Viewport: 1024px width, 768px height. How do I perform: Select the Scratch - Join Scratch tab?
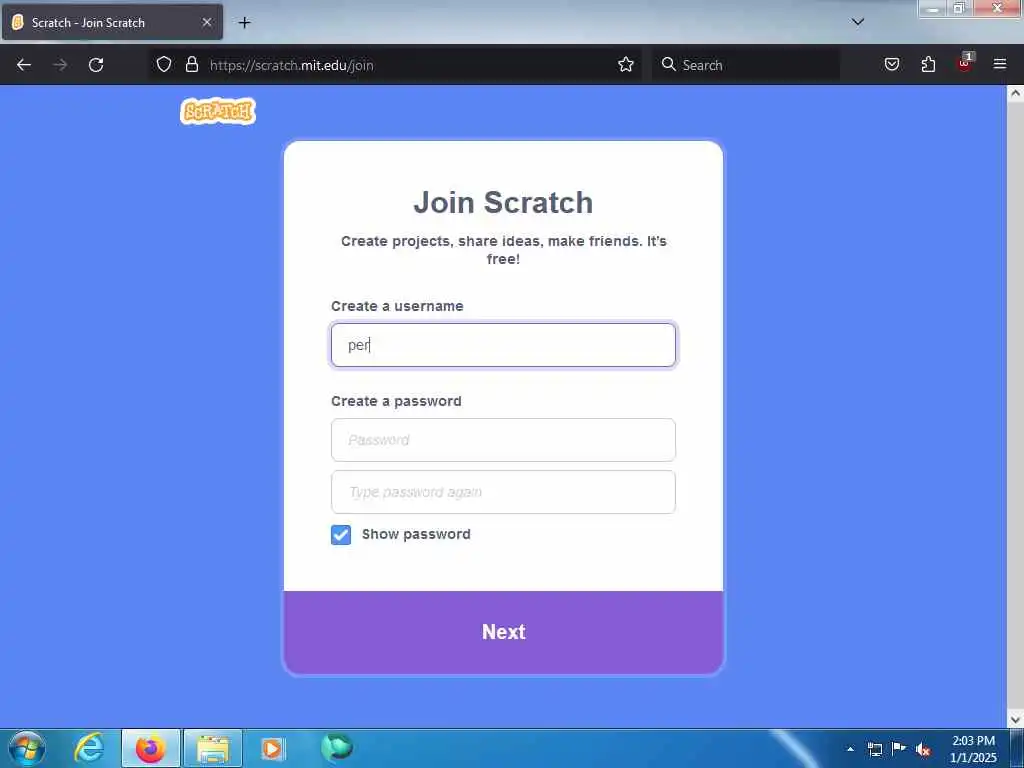point(112,22)
